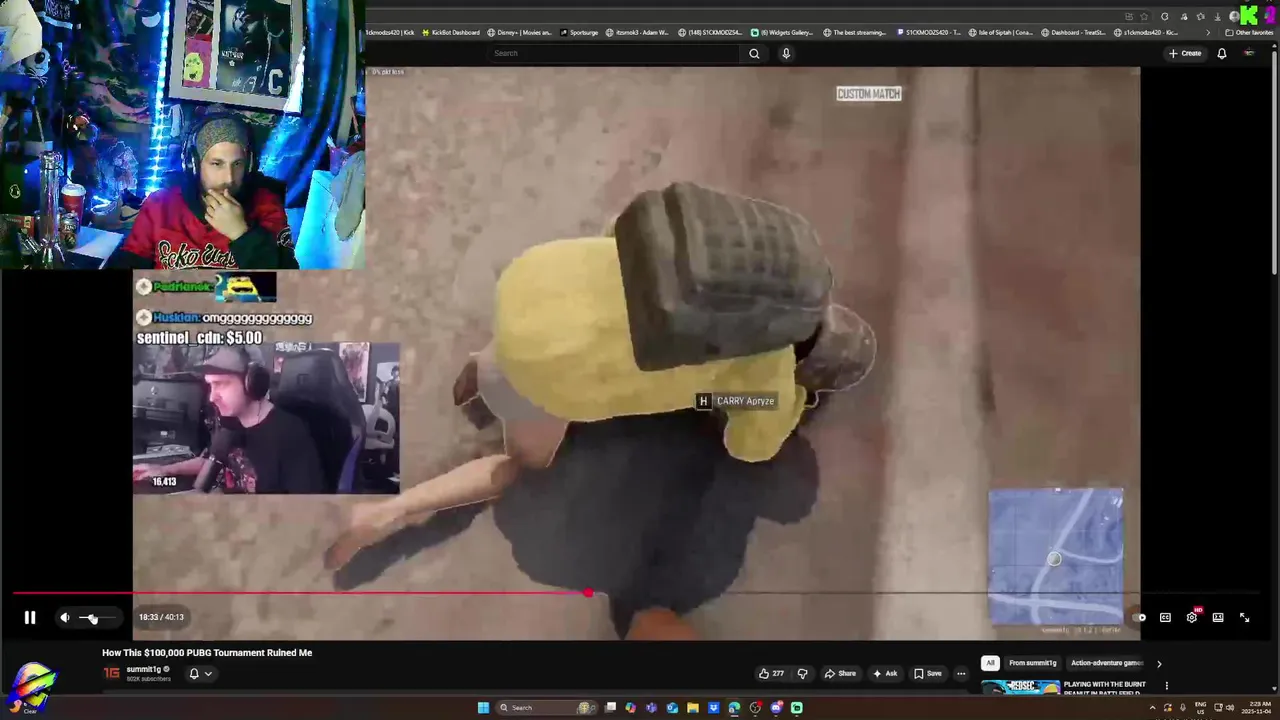Open ENG US language switcher
Viewport: 1280px width, 720px height.
pos(1201,707)
